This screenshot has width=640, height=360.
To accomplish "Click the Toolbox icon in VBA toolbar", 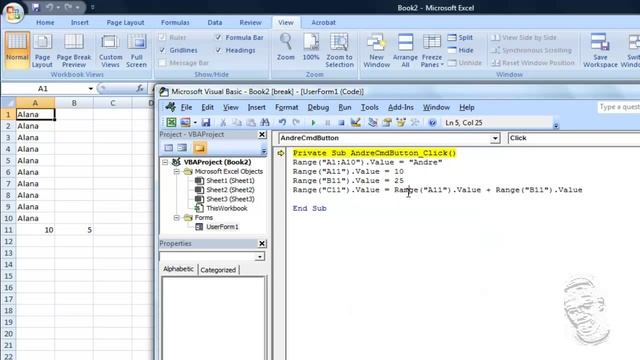I will [x=415, y=122].
